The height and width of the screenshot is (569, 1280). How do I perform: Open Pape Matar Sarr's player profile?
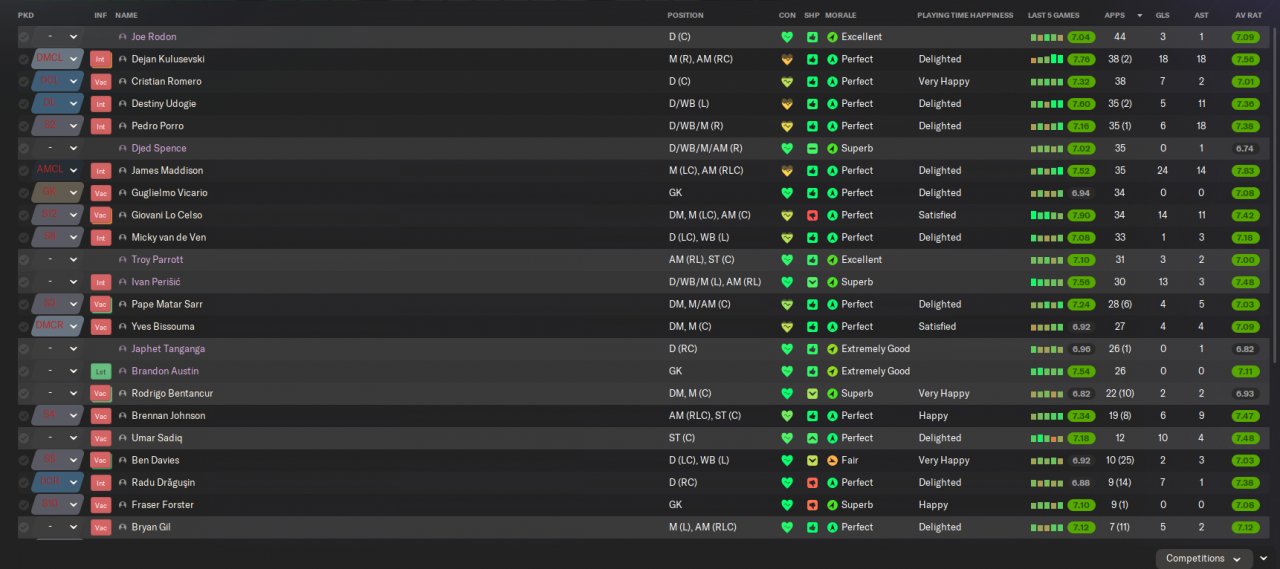point(167,304)
